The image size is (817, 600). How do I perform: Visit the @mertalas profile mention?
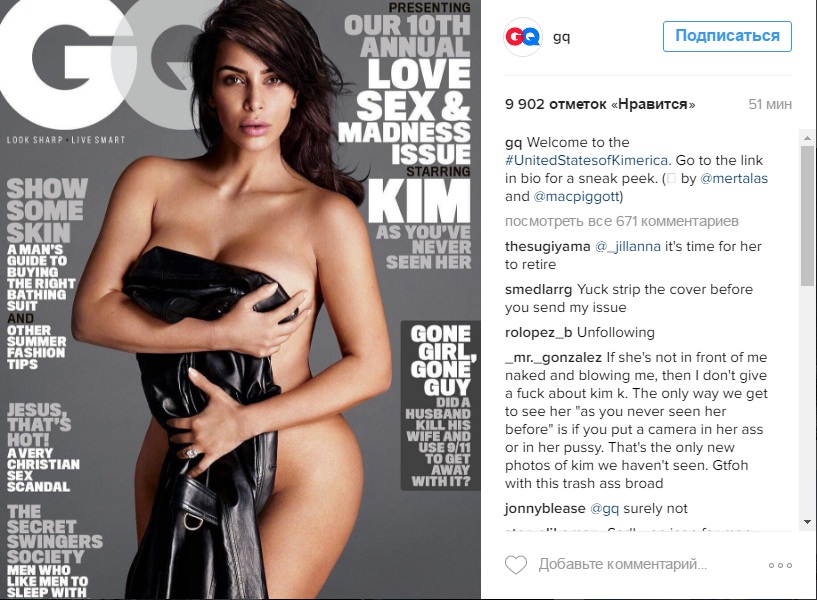tap(734, 178)
